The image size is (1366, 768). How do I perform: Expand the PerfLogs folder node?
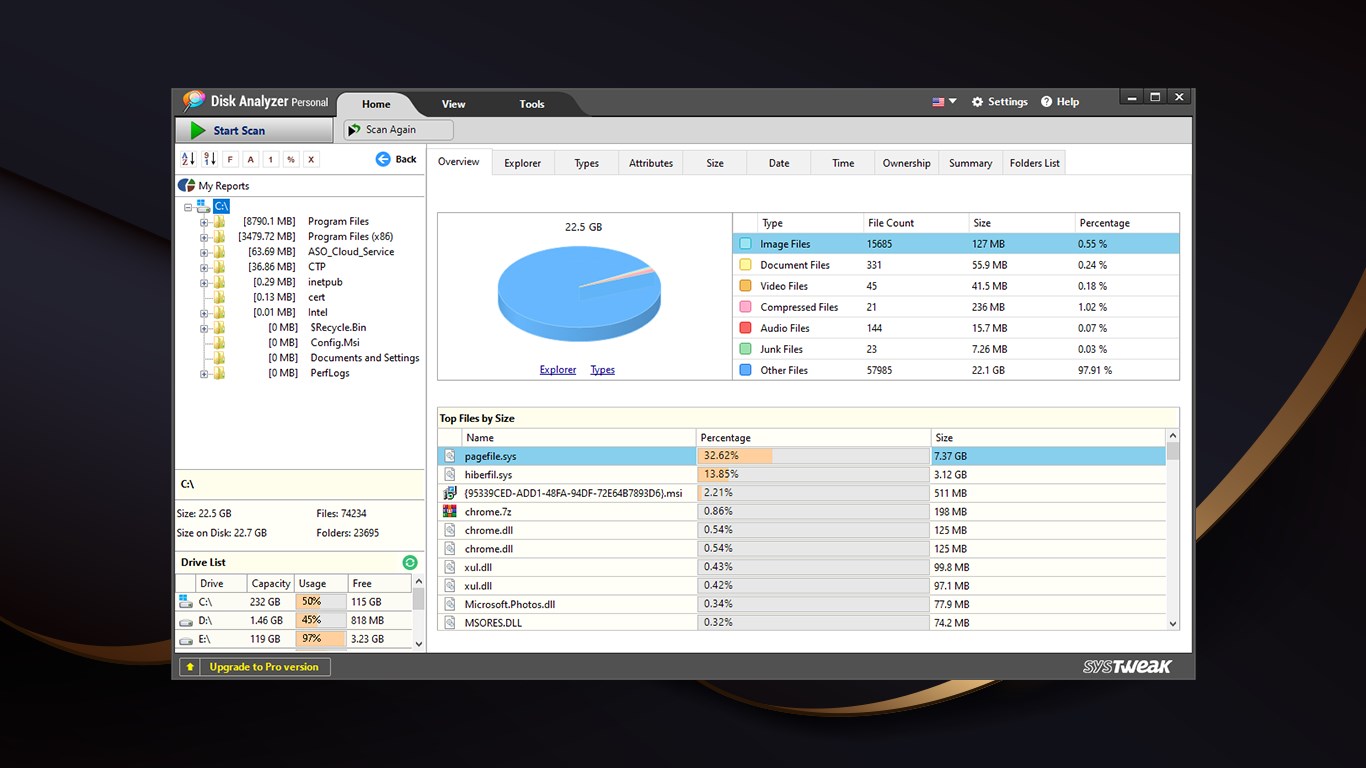pyautogui.click(x=203, y=373)
